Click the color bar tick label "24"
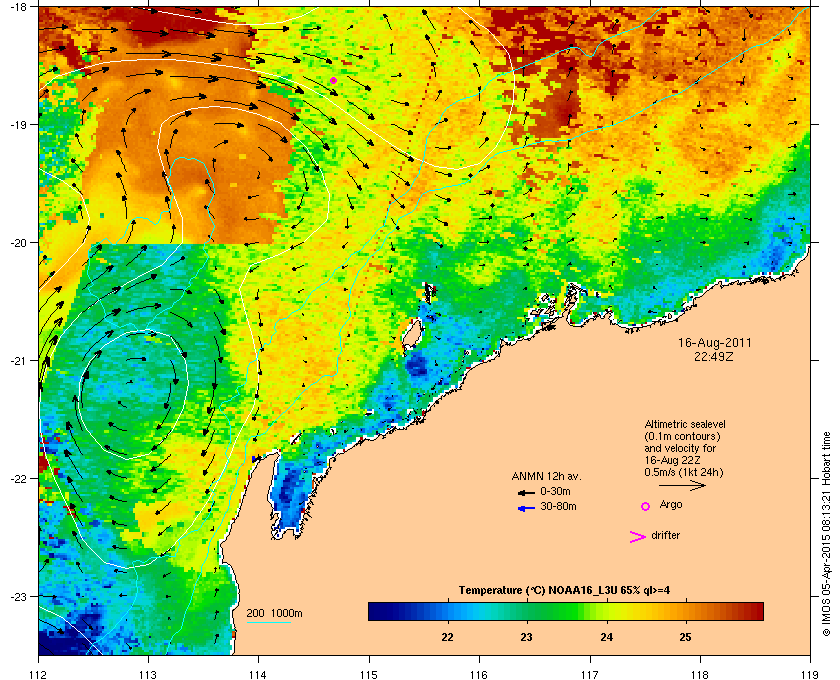The width and height of the screenshot is (840, 680). (606, 638)
